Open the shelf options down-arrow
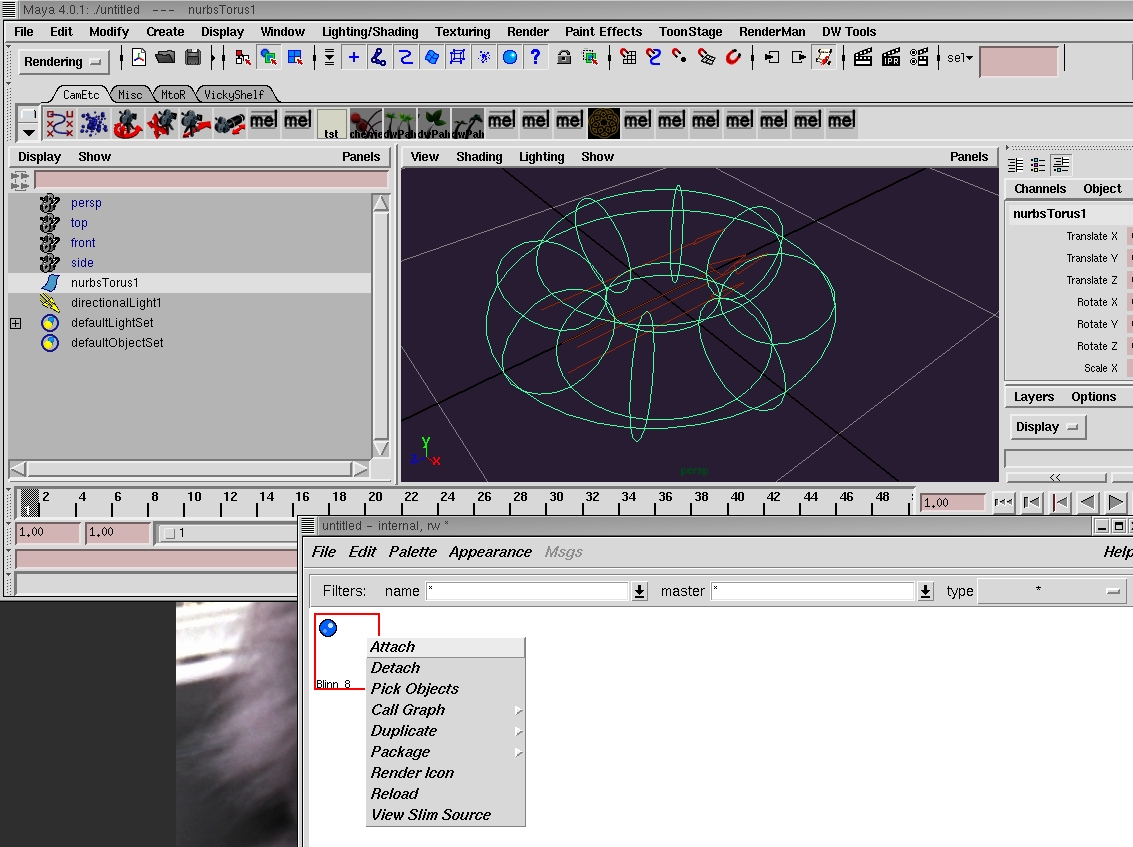 [28, 132]
